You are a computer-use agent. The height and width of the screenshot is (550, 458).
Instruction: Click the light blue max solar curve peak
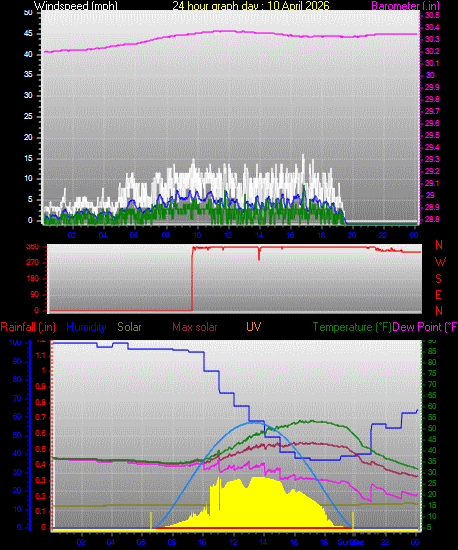coord(254,423)
